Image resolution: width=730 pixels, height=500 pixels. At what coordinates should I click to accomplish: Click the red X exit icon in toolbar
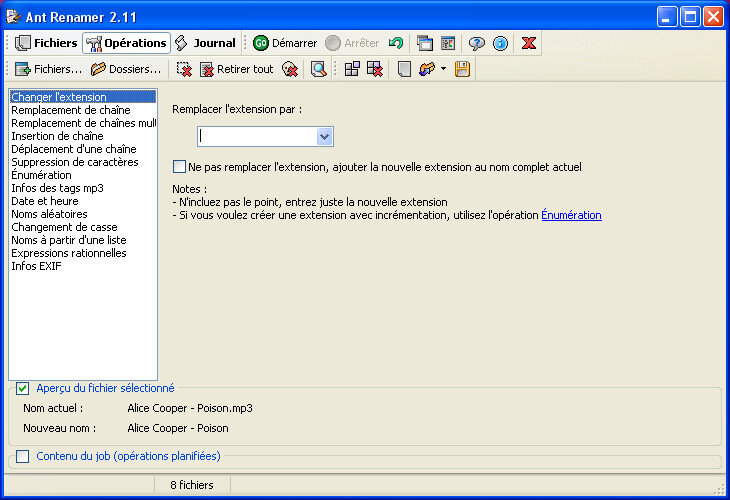point(529,43)
